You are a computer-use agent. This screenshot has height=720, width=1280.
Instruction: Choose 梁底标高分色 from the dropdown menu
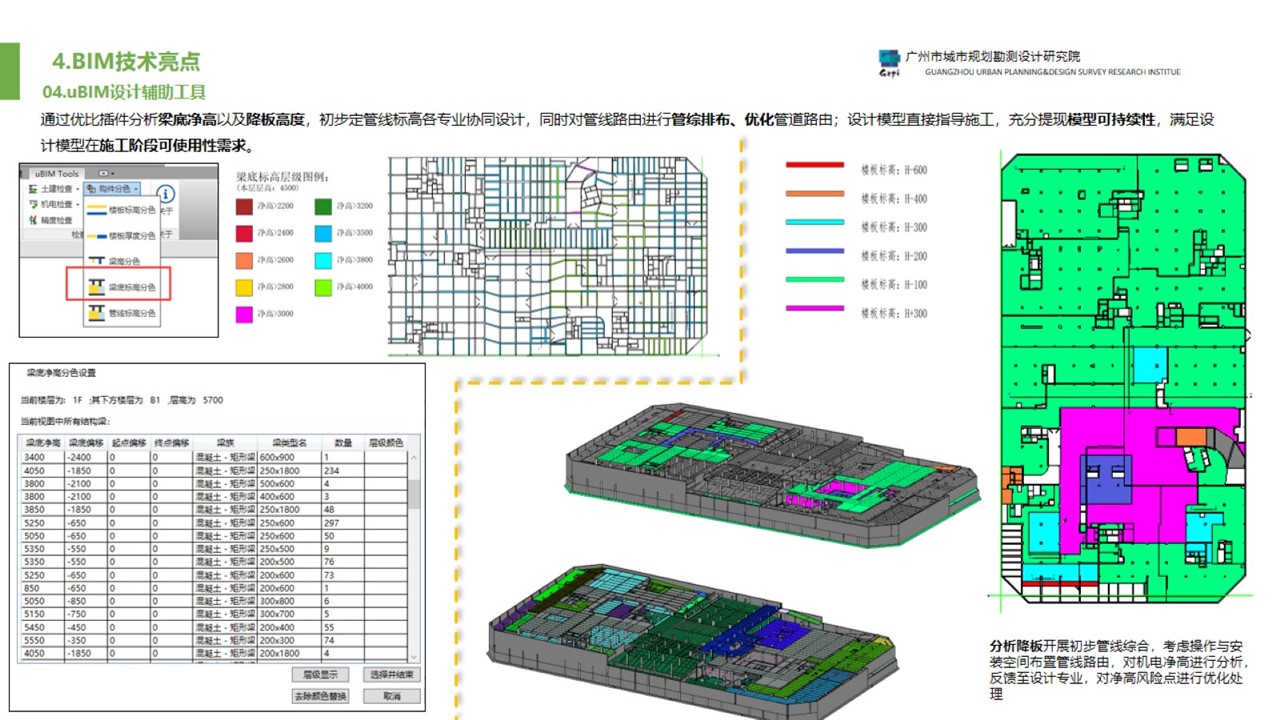click(122, 287)
